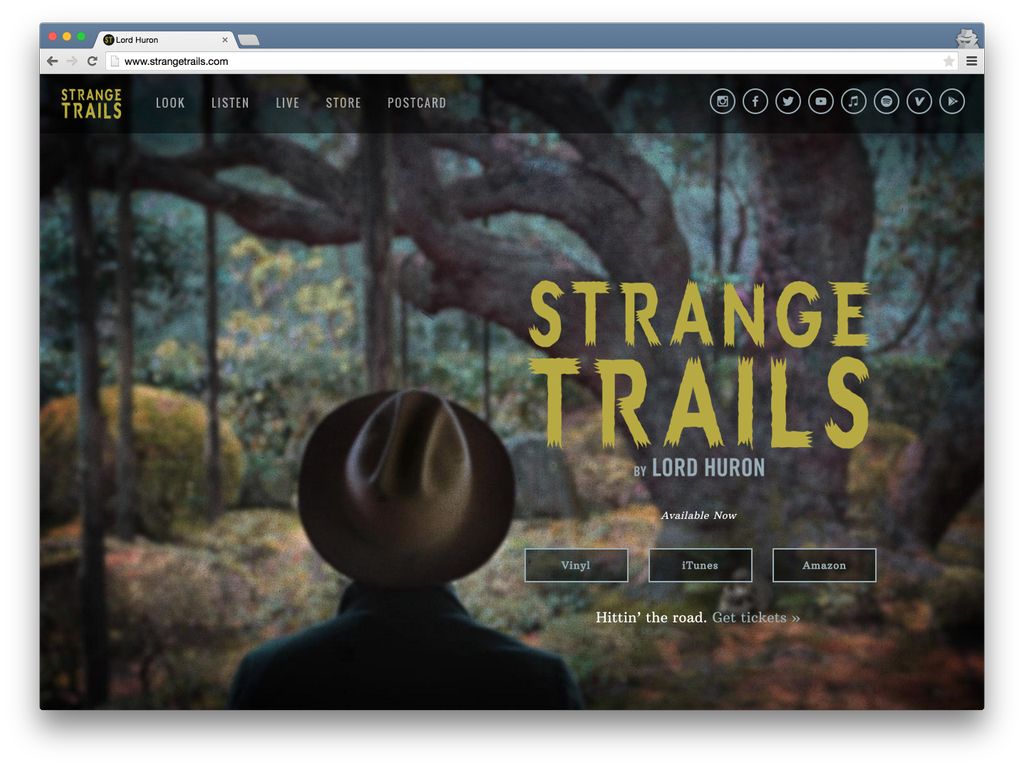This screenshot has height=767, width=1024.
Task: Bookmark page with the star icon
Action: pos(949,61)
